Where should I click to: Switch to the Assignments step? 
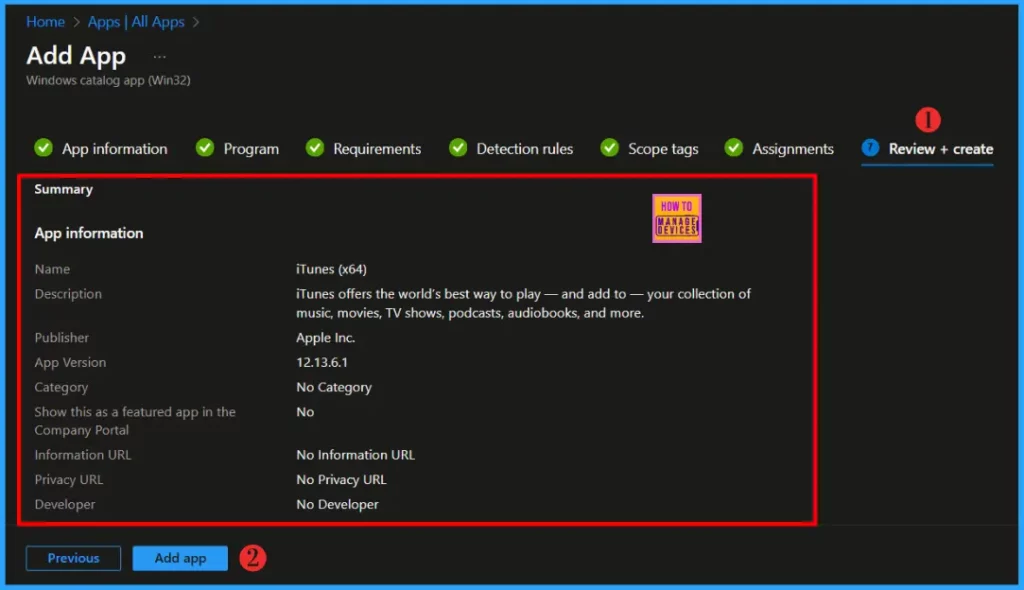pos(793,149)
